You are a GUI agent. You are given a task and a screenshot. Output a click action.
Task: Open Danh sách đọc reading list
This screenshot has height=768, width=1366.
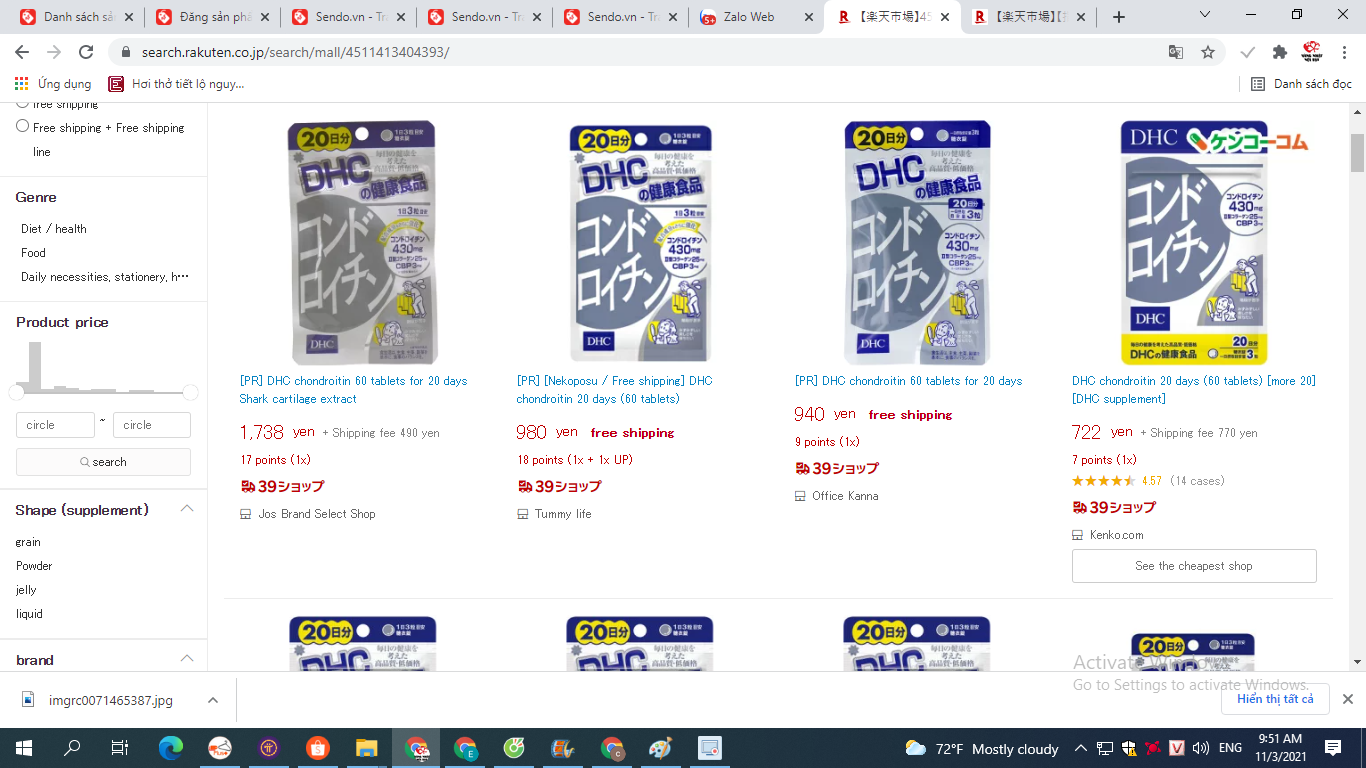1302,84
